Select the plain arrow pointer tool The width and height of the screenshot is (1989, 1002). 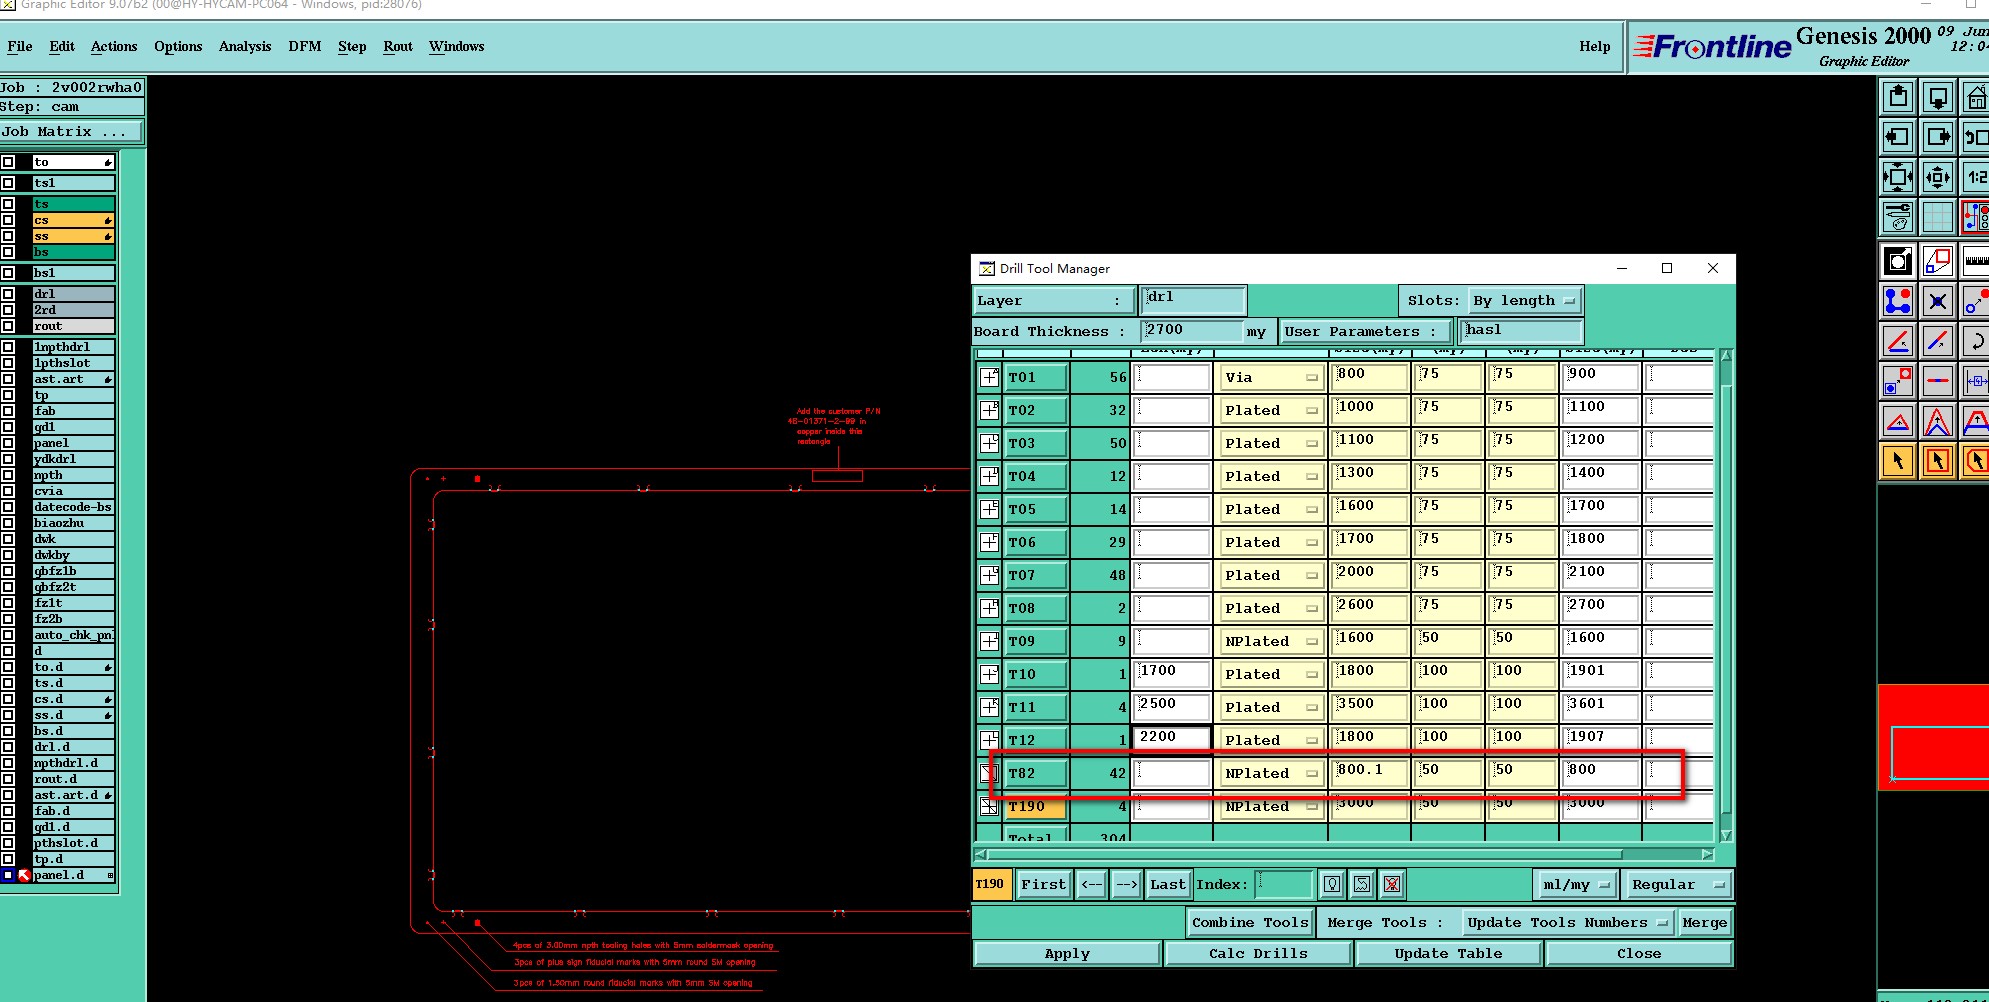coord(1897,461)
